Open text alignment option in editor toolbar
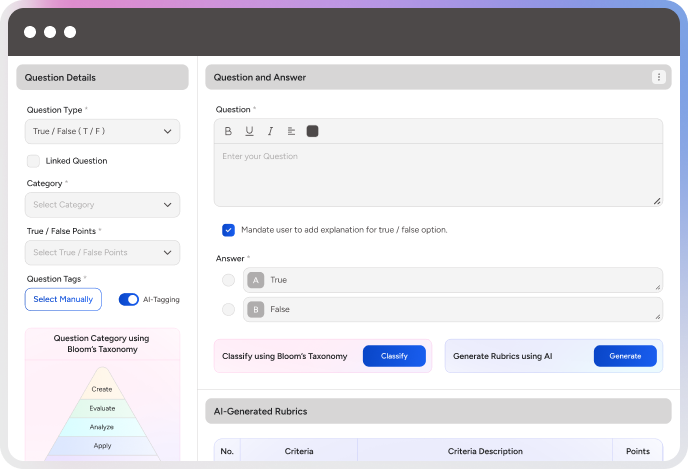 [x=291, y=131]
